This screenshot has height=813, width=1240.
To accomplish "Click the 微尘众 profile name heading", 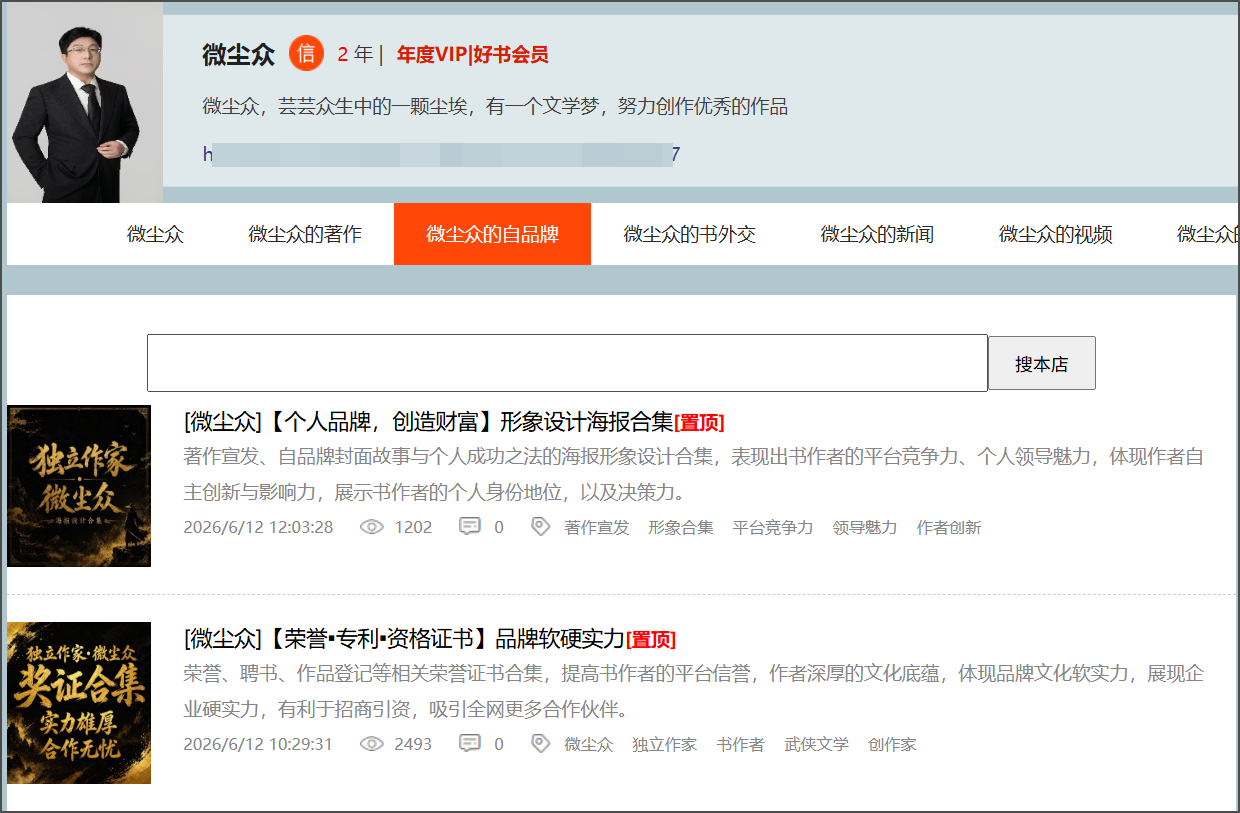I will click(238, 54).
